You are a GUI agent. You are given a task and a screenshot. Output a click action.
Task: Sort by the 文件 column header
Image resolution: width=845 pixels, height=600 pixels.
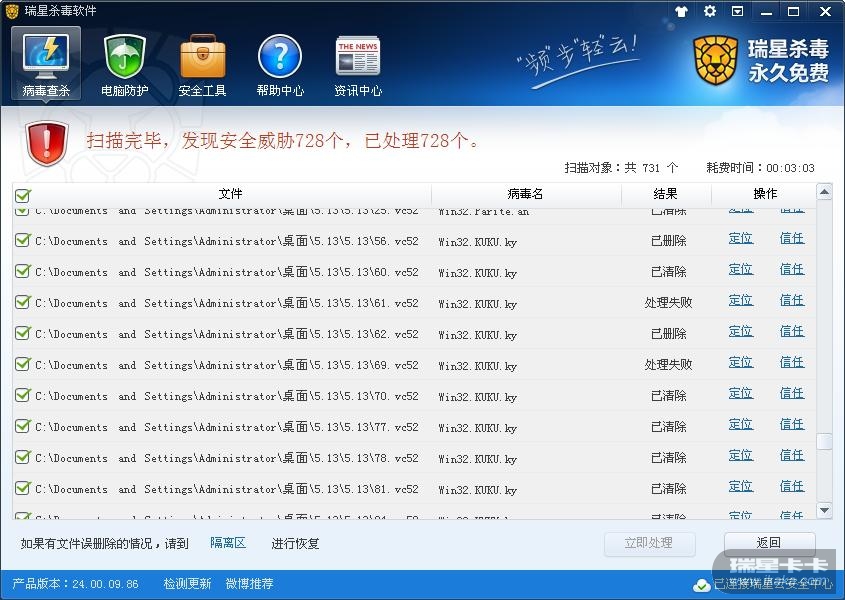230,195
